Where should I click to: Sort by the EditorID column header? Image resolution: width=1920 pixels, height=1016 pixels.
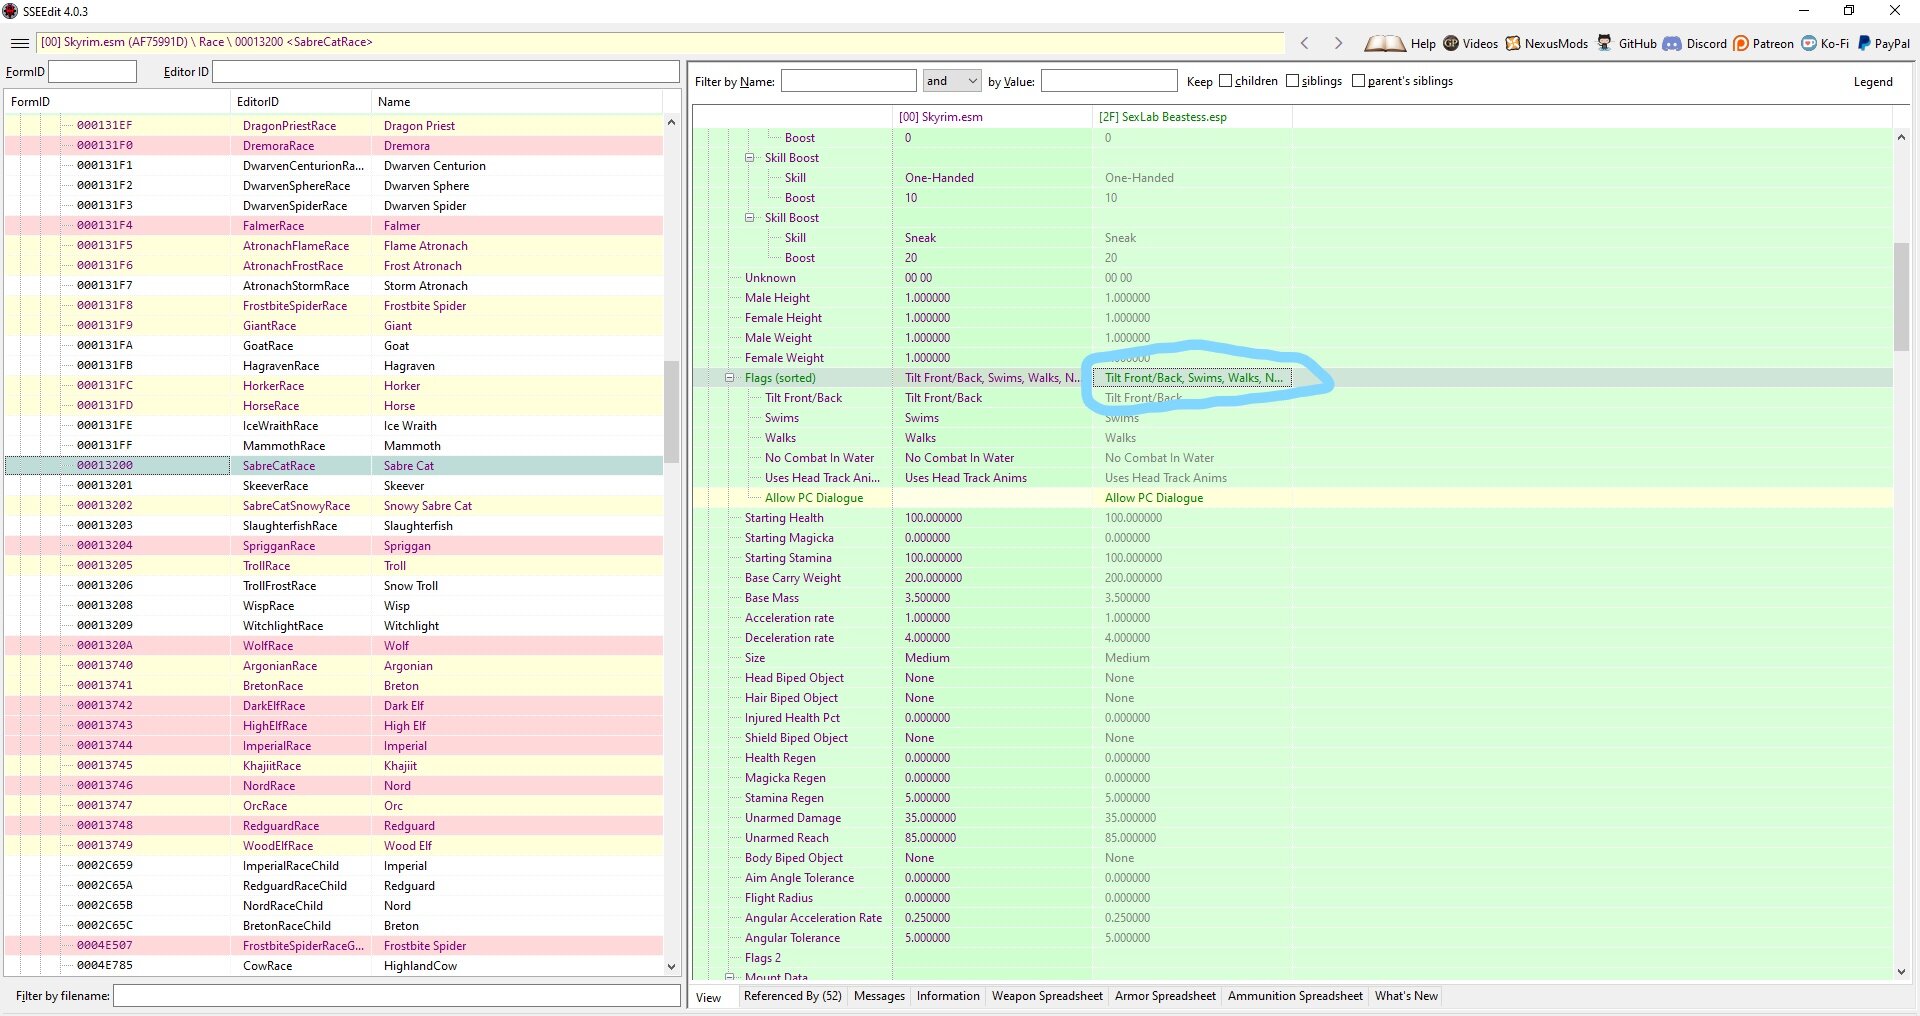tap(300, 102)
